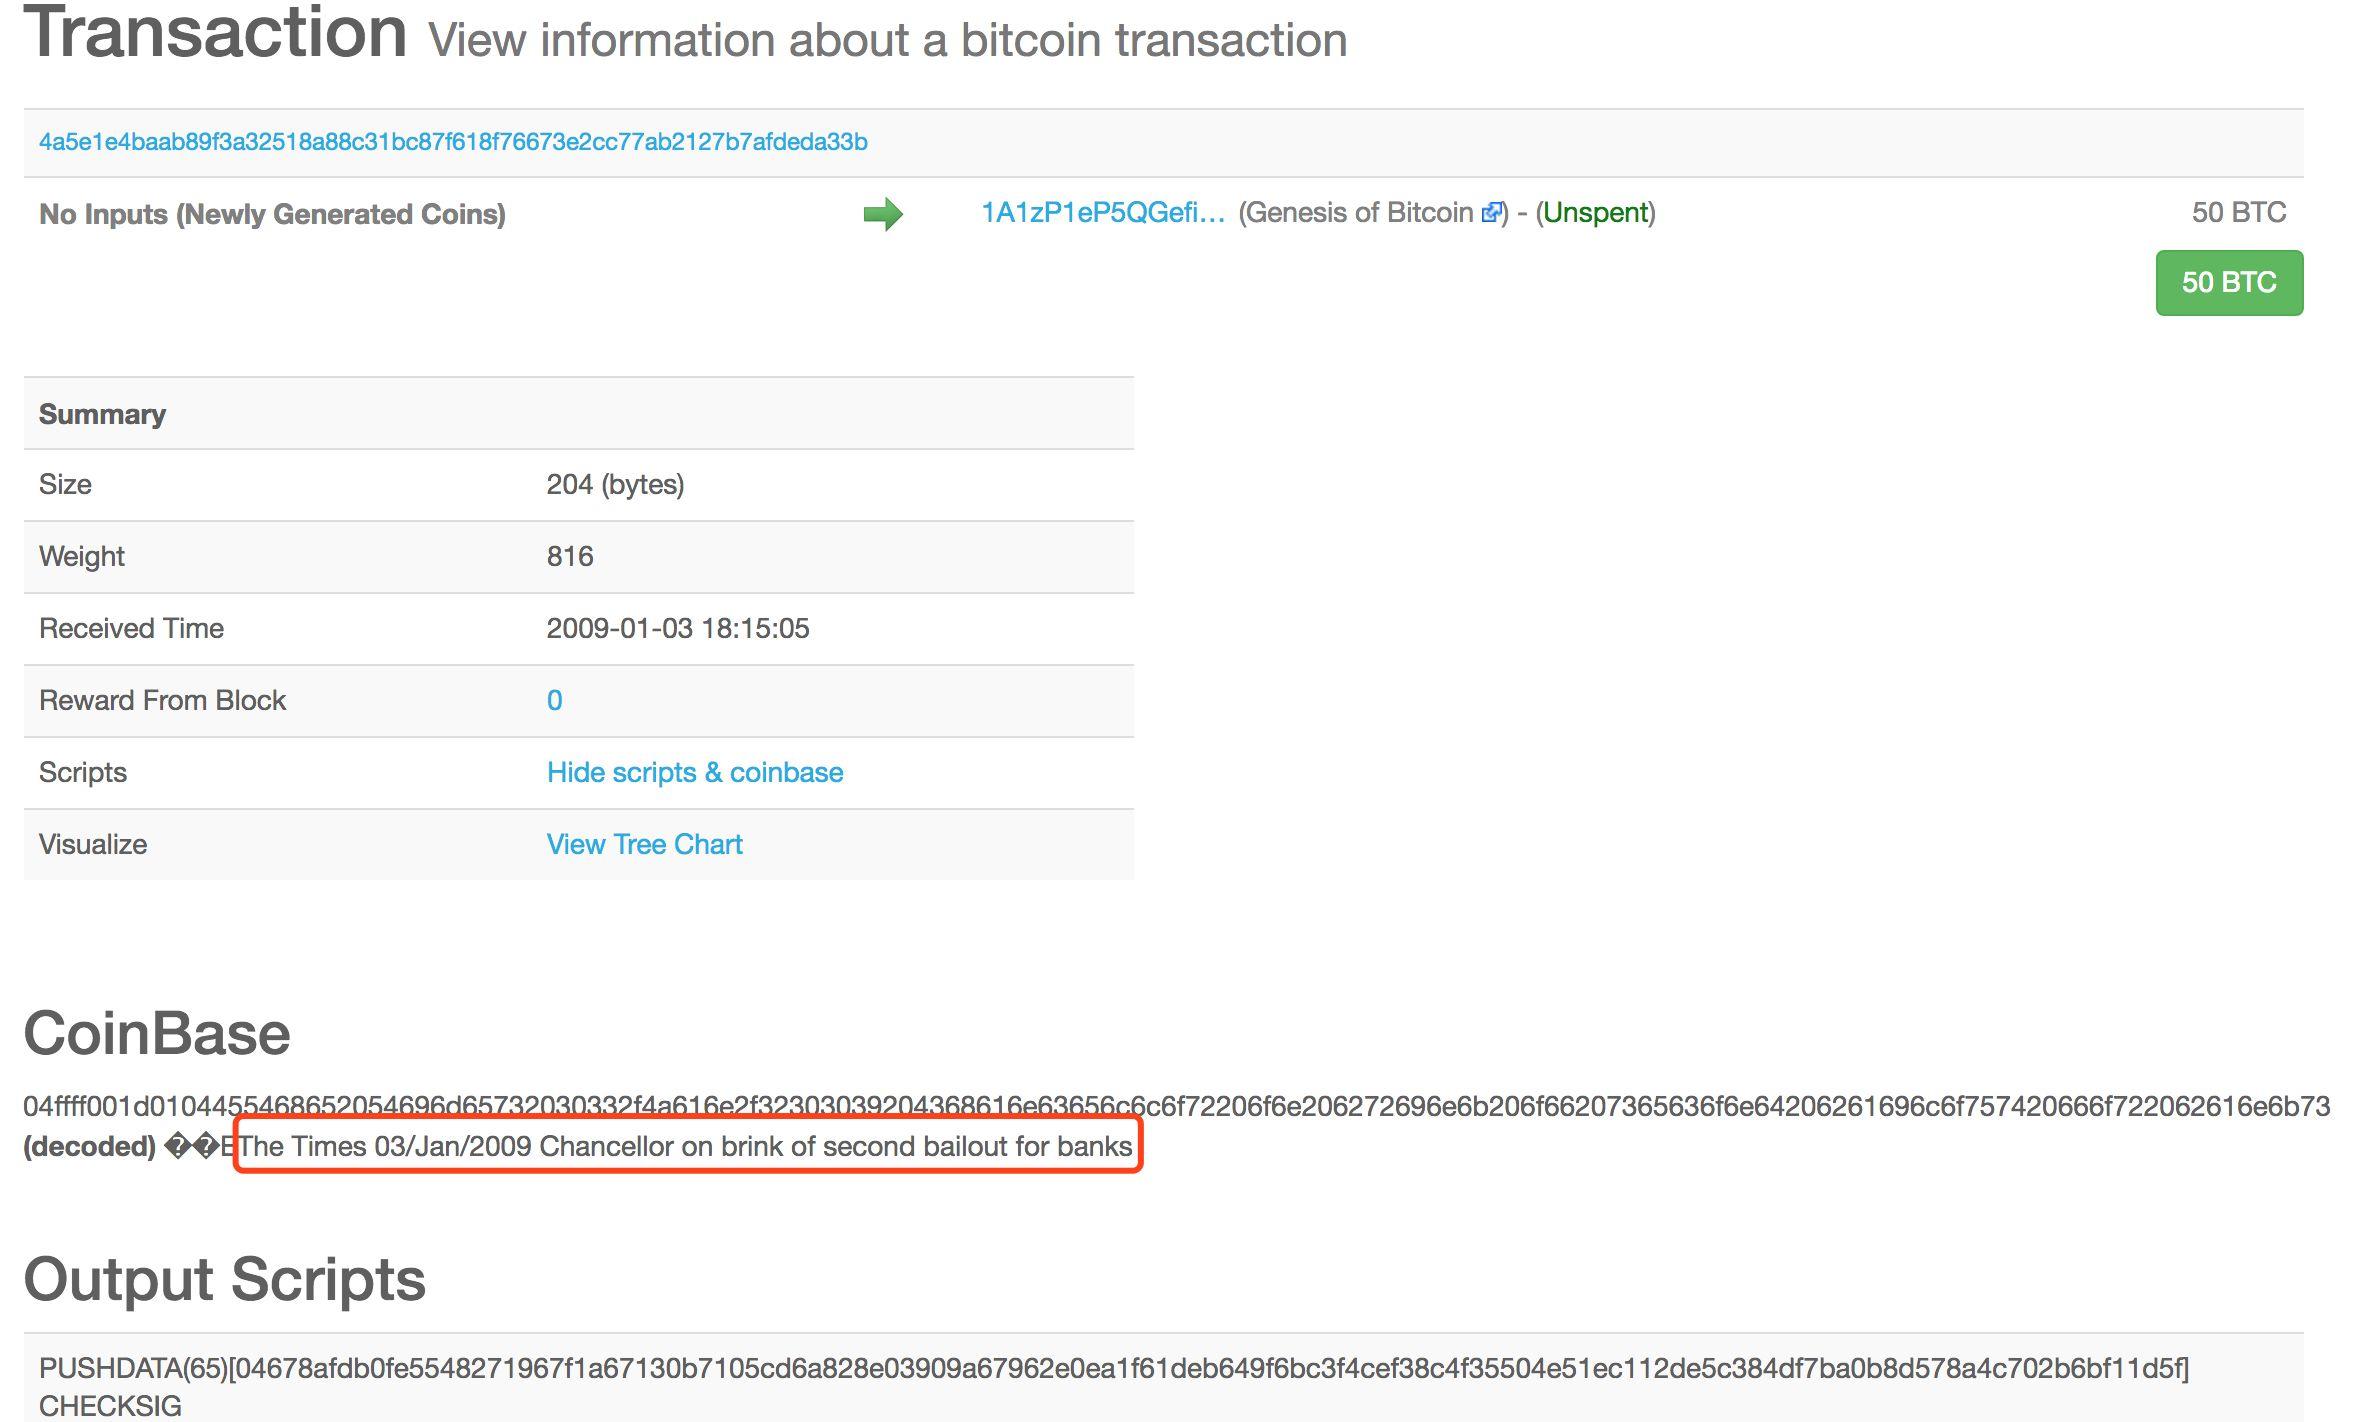Open the 1A1zP1eP5QGefi… address link
2364x1422 pixels.
click(x=1102, y=213)
